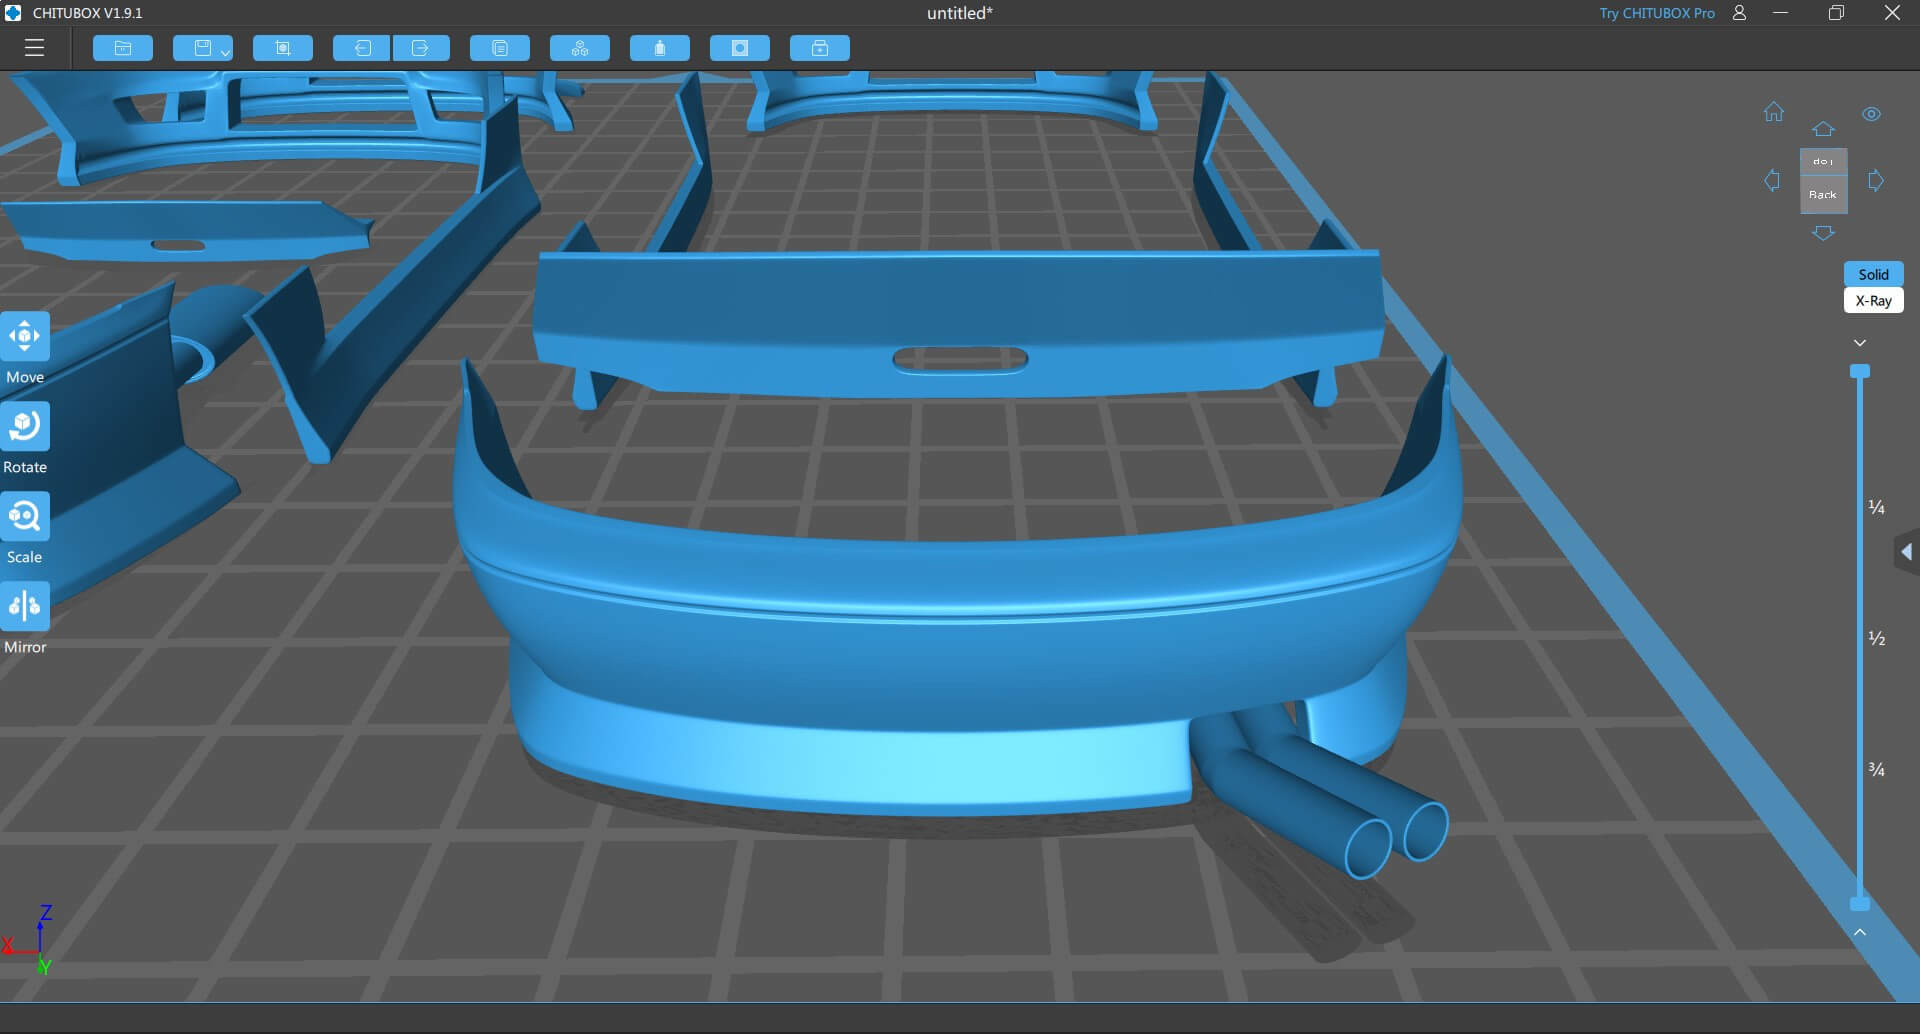Click the bottom handle of layer slider
The height and width of the screenshot is (1034, 1920).
click(x=1860, y=904)
